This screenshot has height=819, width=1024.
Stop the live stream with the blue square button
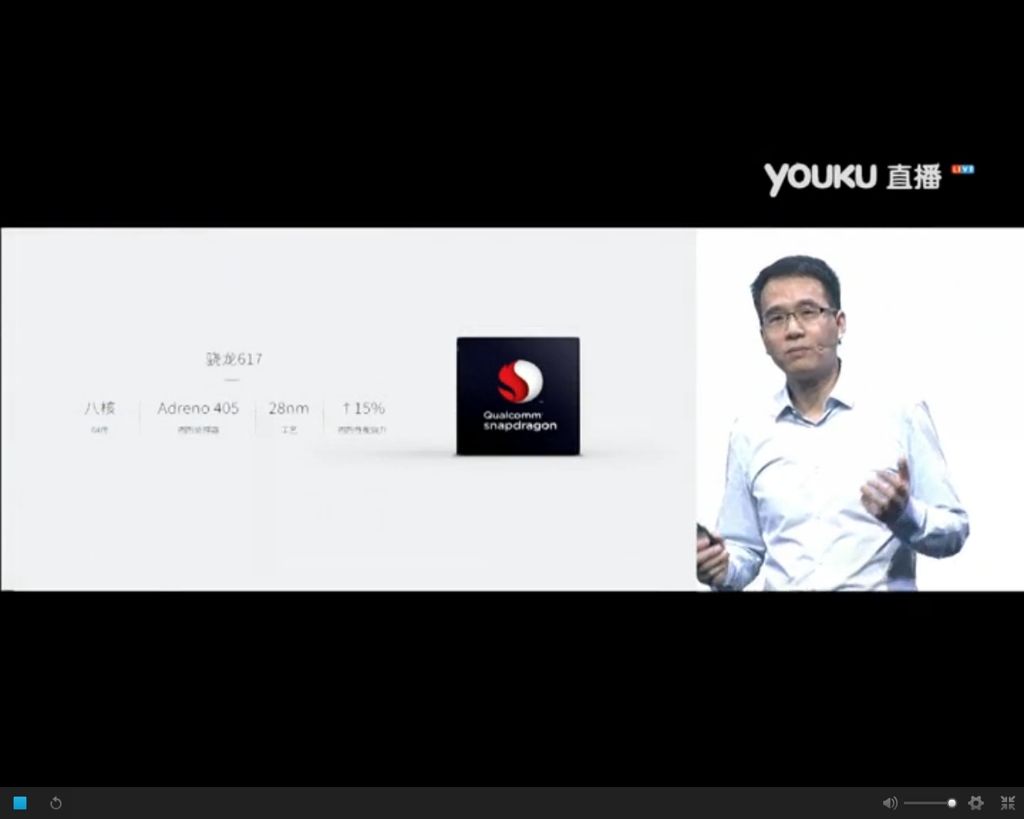point(20,803)
